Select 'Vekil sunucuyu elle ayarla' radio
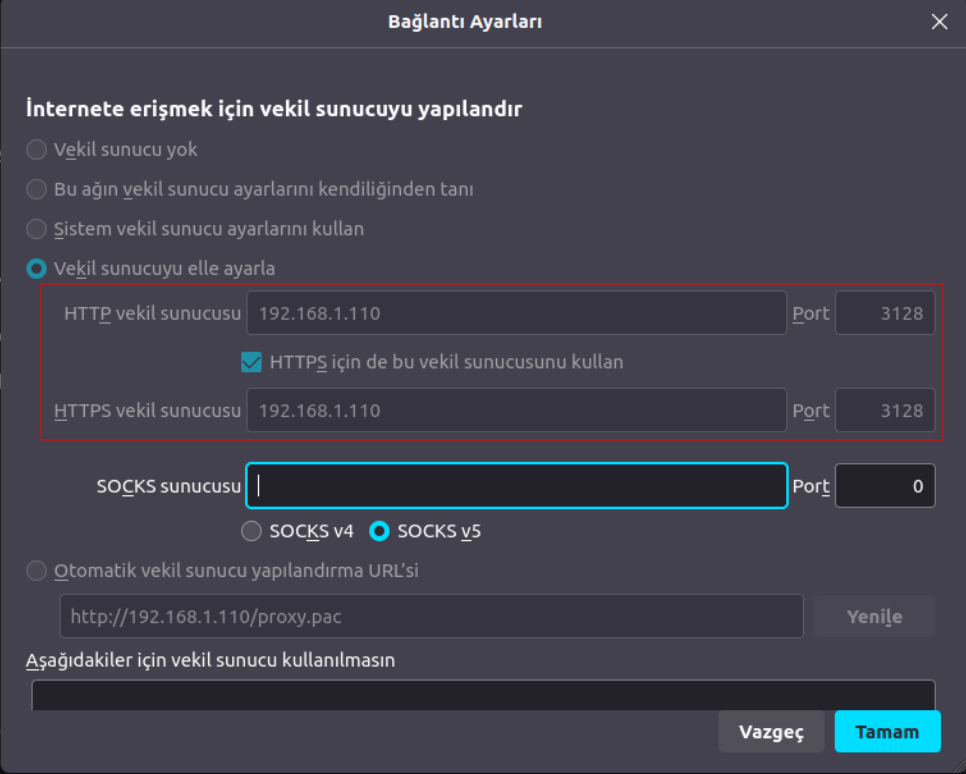 pyautogui.click(x=37, y=269)
